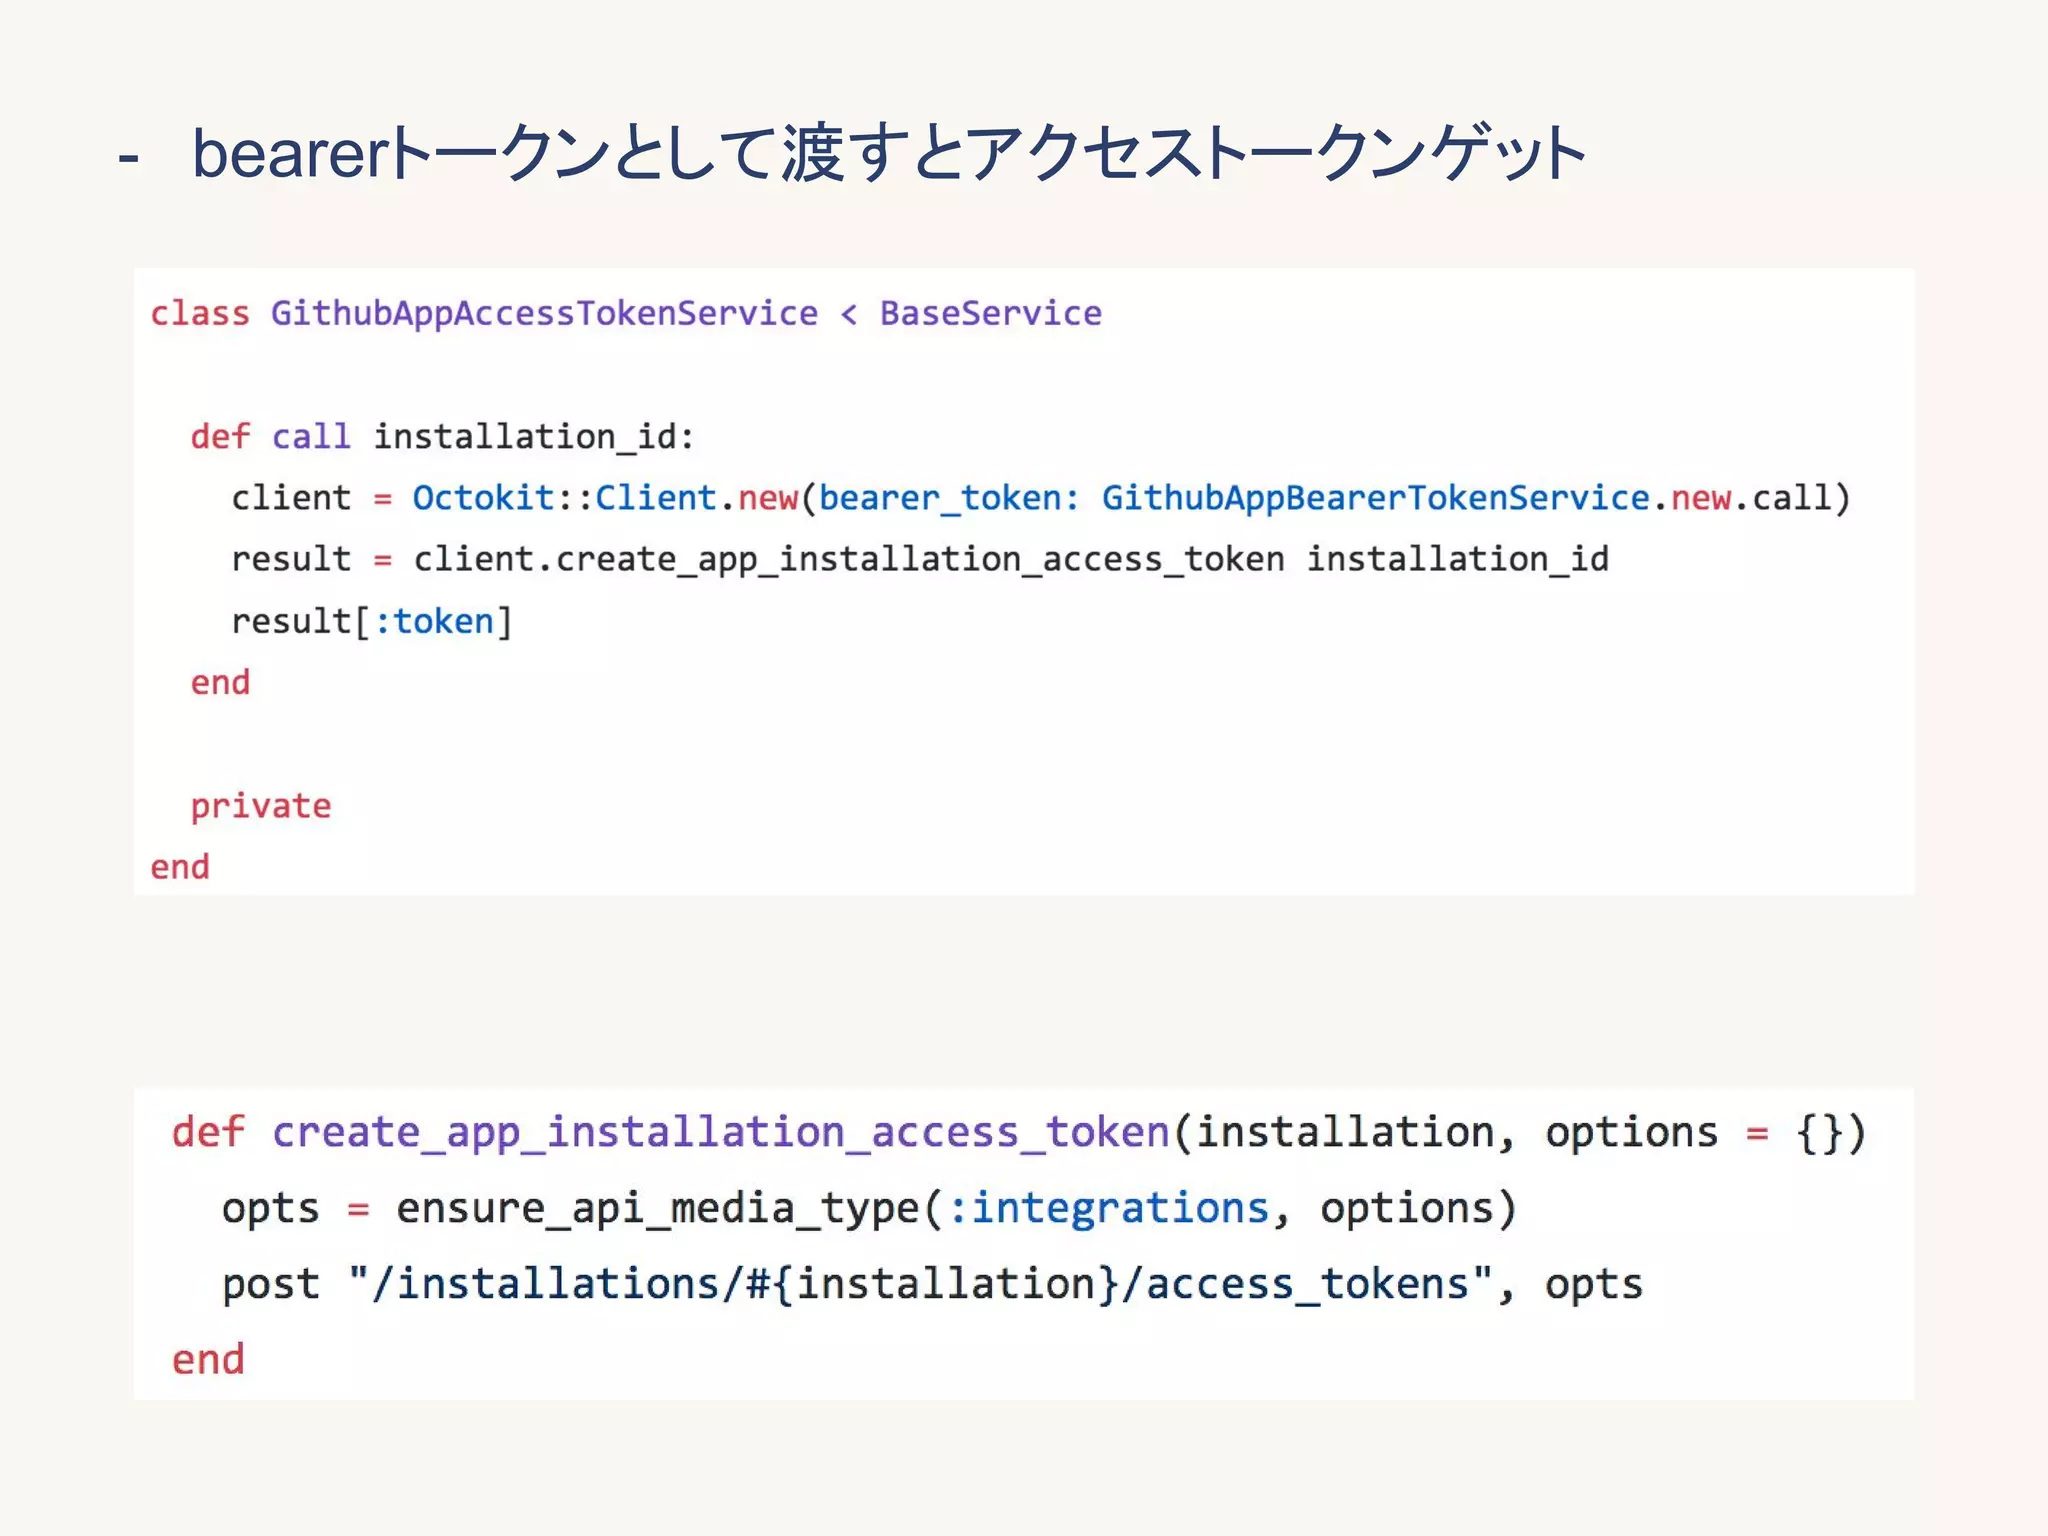Click the BaseService superclass name

[x=990, y=313]
